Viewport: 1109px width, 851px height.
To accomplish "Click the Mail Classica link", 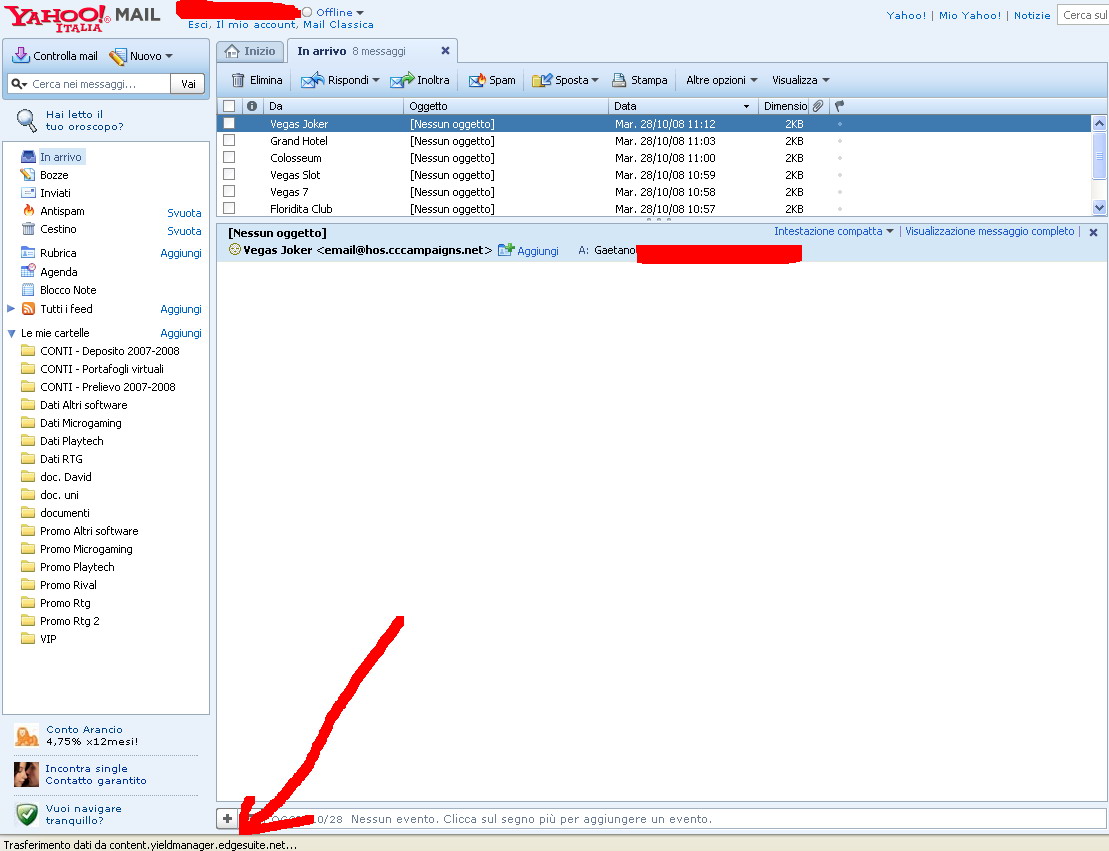I will pyautogui.click(x=338, y=25).
